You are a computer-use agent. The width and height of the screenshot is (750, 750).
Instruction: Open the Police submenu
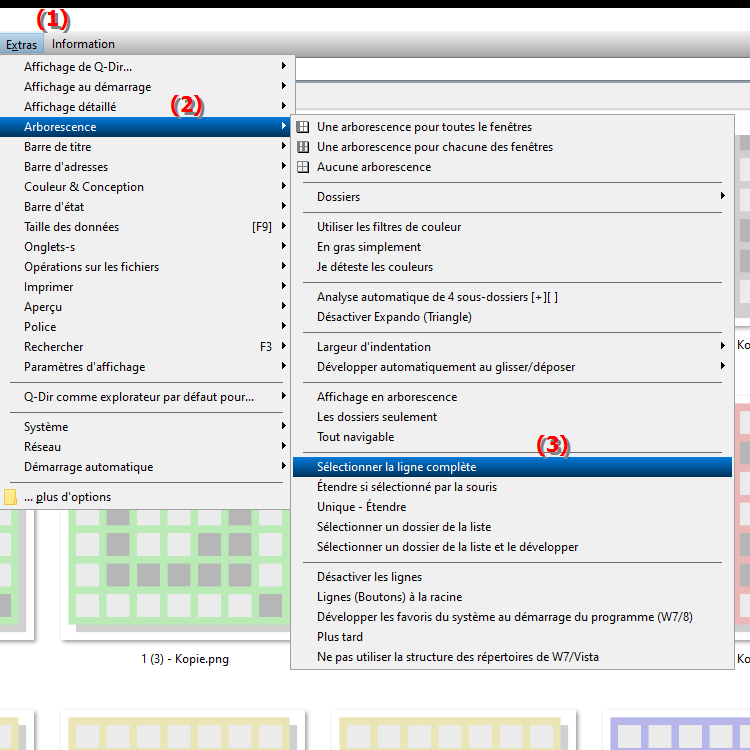click(145, 327)
